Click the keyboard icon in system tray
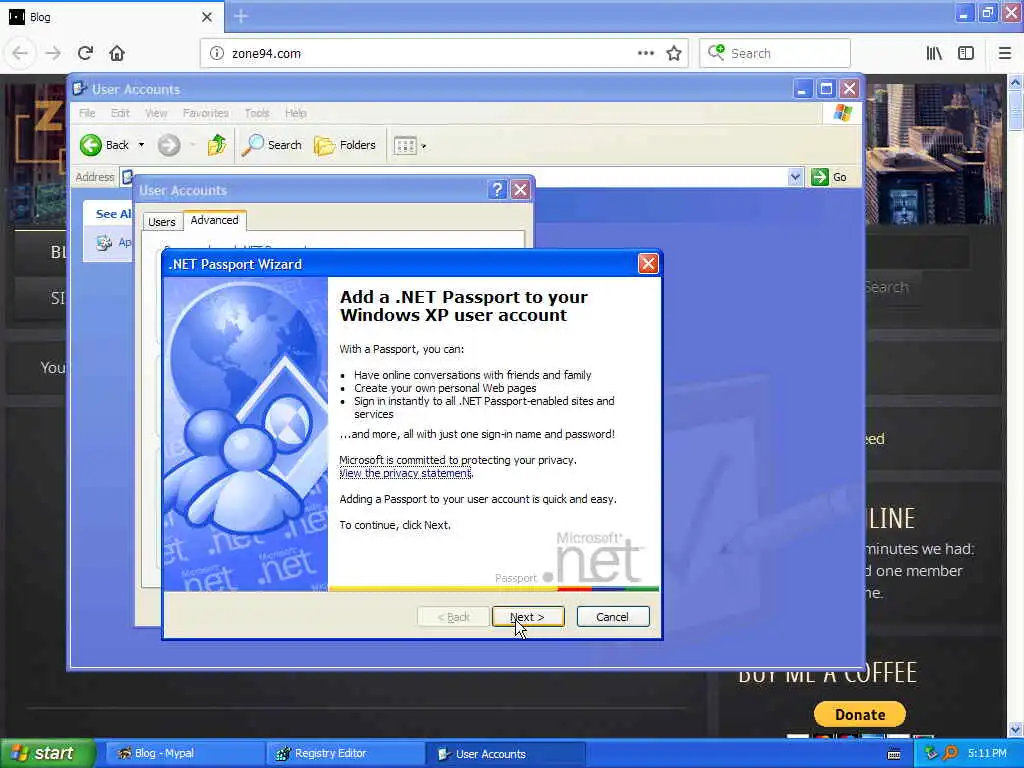 (x=894, y=754)
